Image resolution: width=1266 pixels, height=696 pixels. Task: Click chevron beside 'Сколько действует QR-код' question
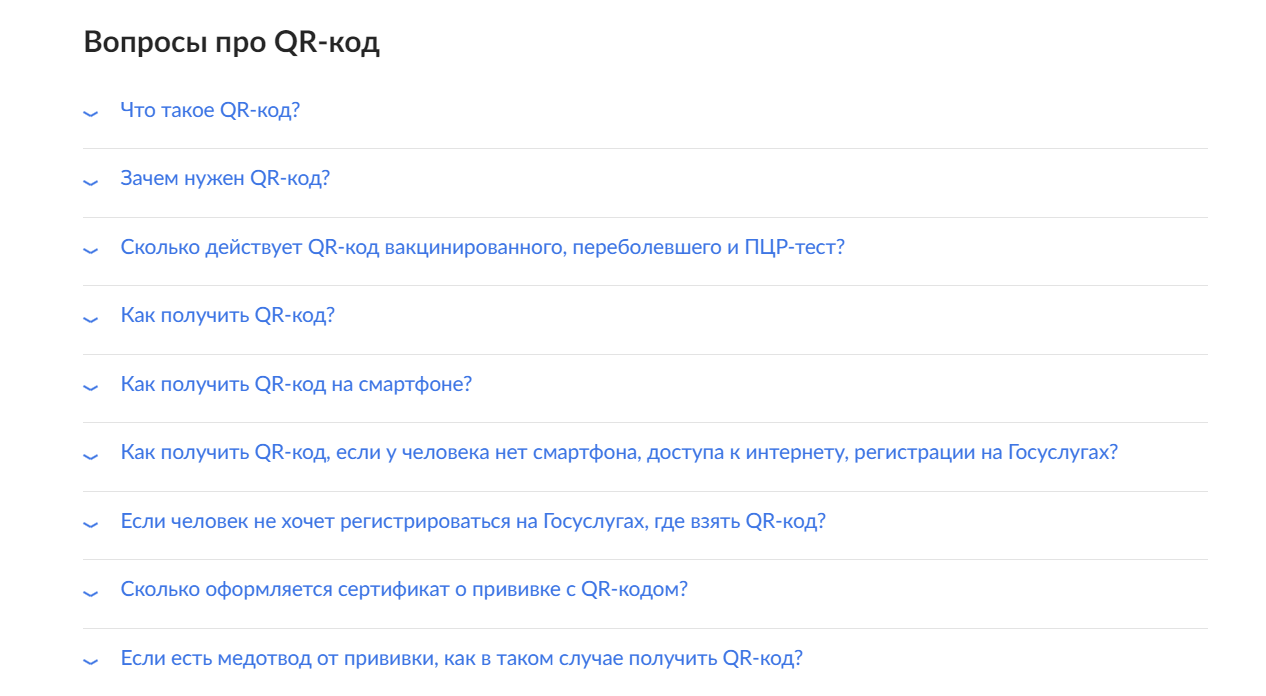pos(91,250)
